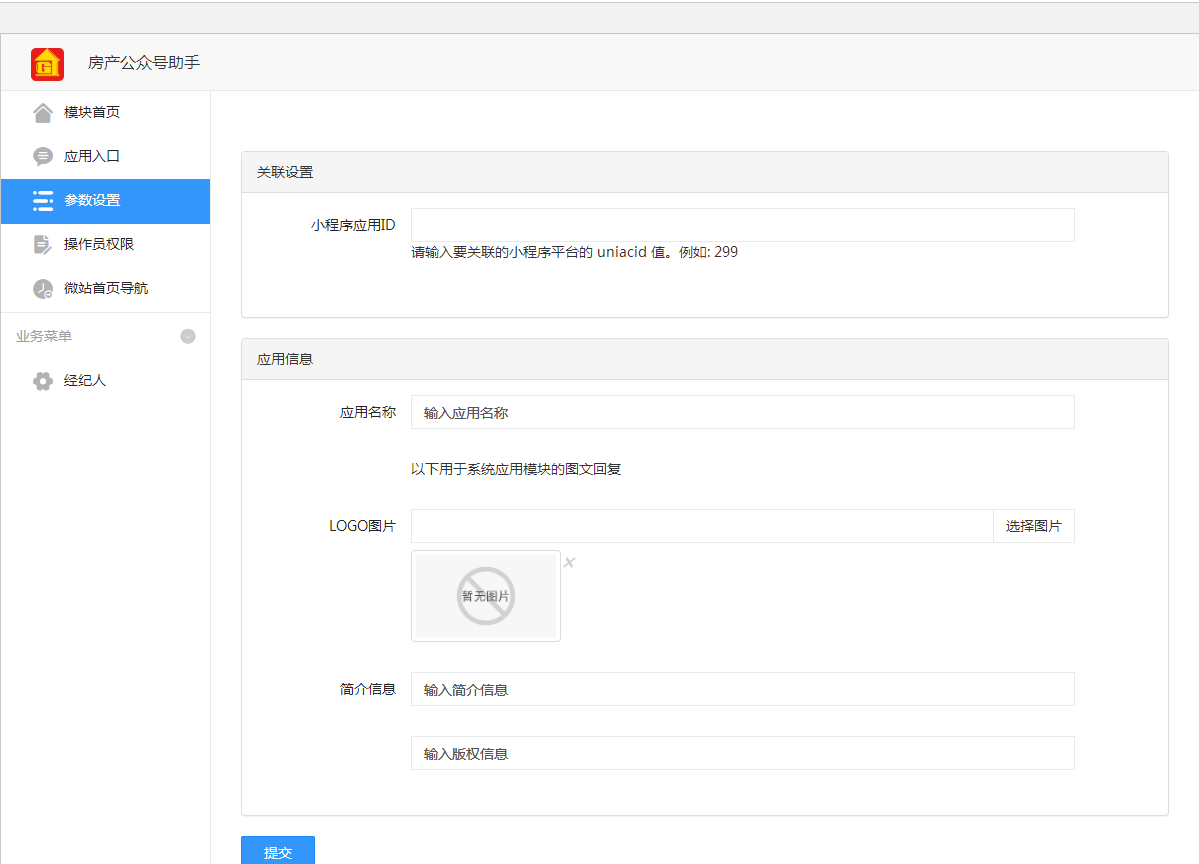Click the clock icon beside 微站首页导航
1199x864 pixels.
(x=43, y=288)
